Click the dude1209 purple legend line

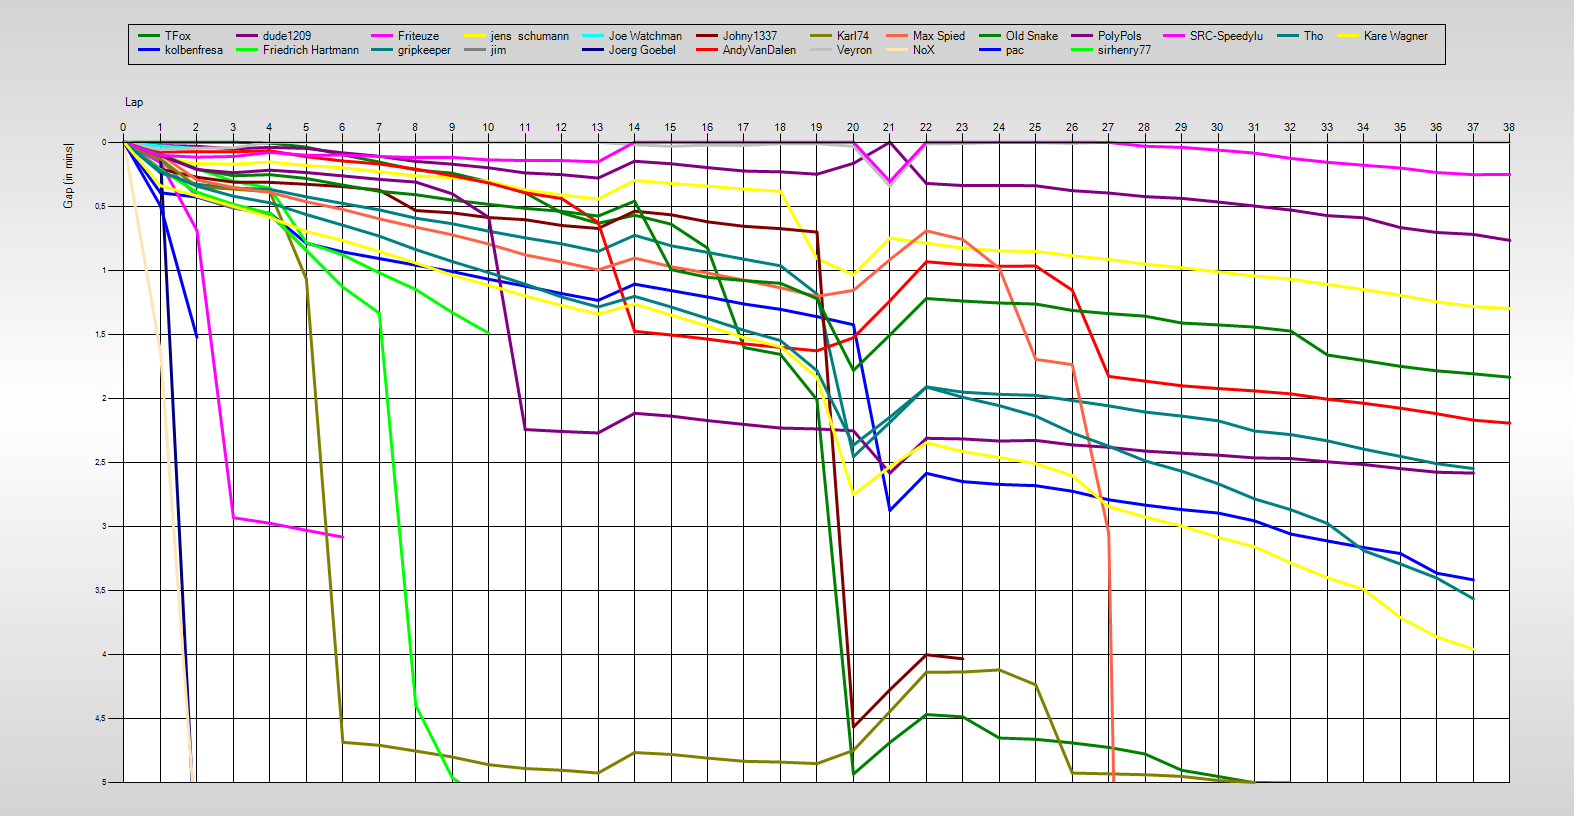point(248,36)
